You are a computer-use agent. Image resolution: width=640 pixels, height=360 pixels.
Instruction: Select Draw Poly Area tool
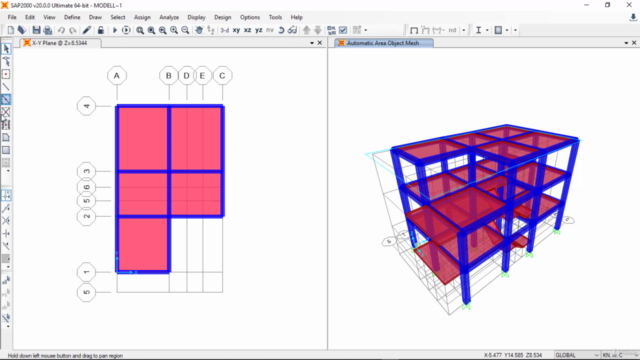(x=6, y=138)
